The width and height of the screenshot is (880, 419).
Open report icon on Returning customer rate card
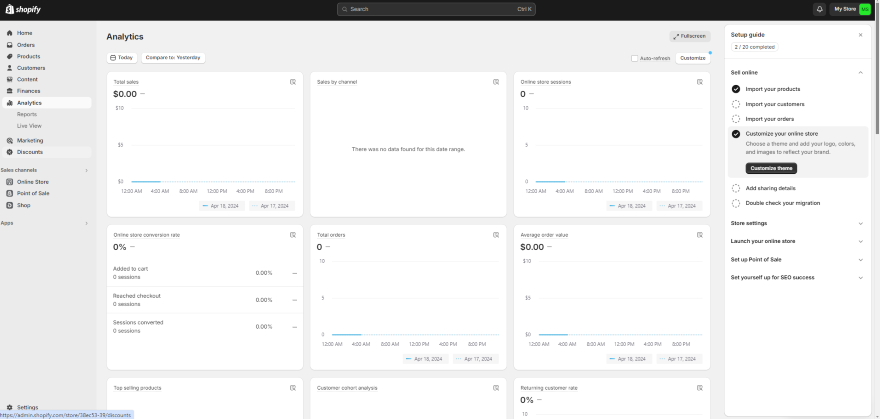tap(700, 388)
